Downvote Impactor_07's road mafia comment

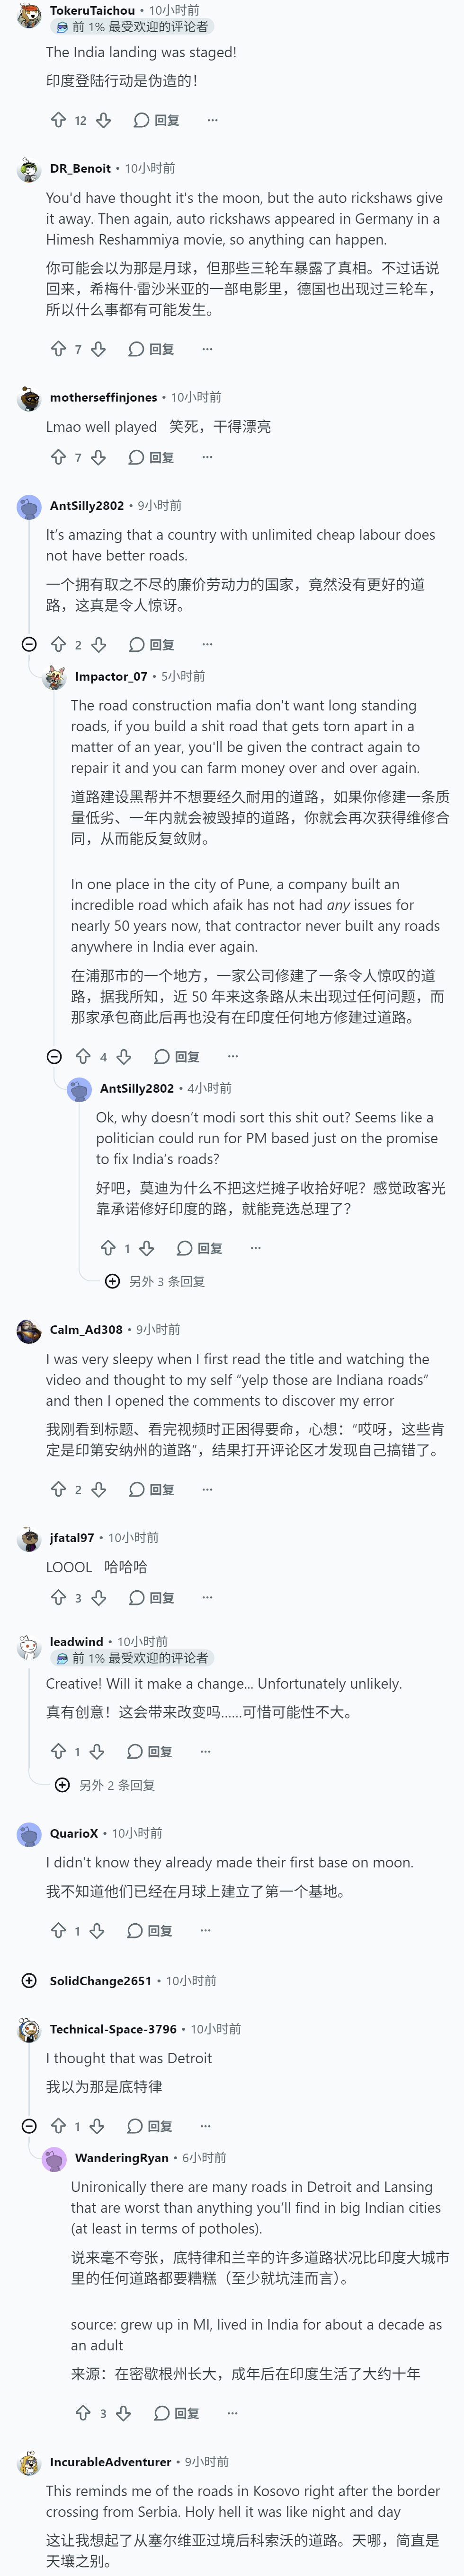[123, 1056]
